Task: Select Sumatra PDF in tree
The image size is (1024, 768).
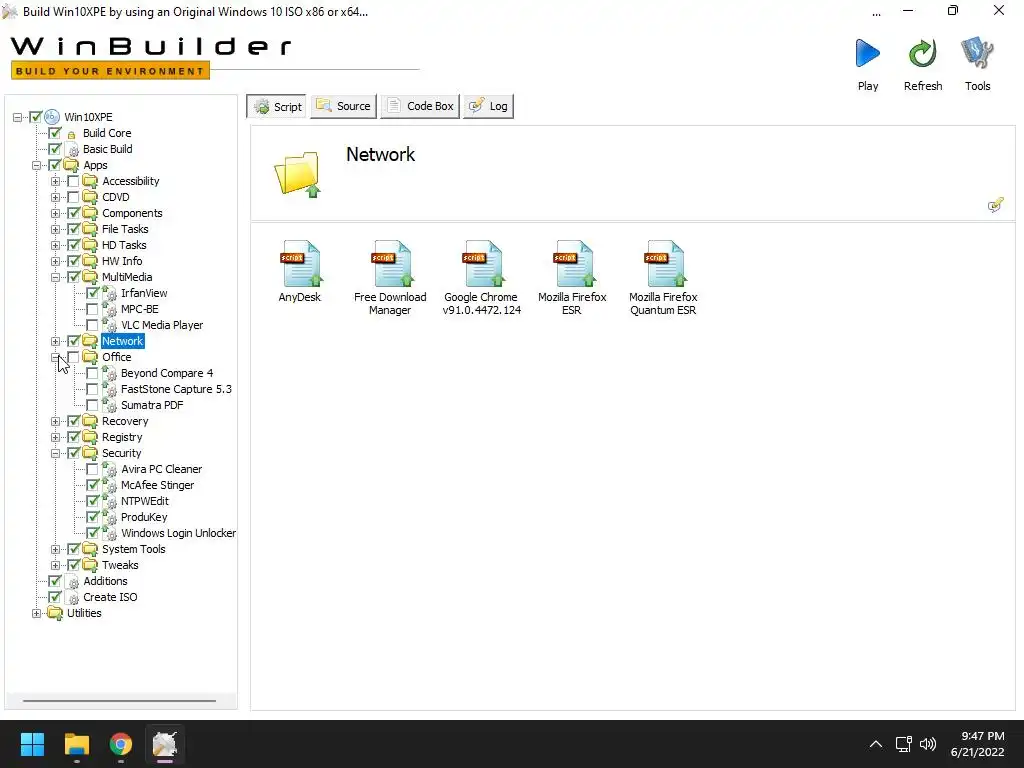Action: (152, 405)
